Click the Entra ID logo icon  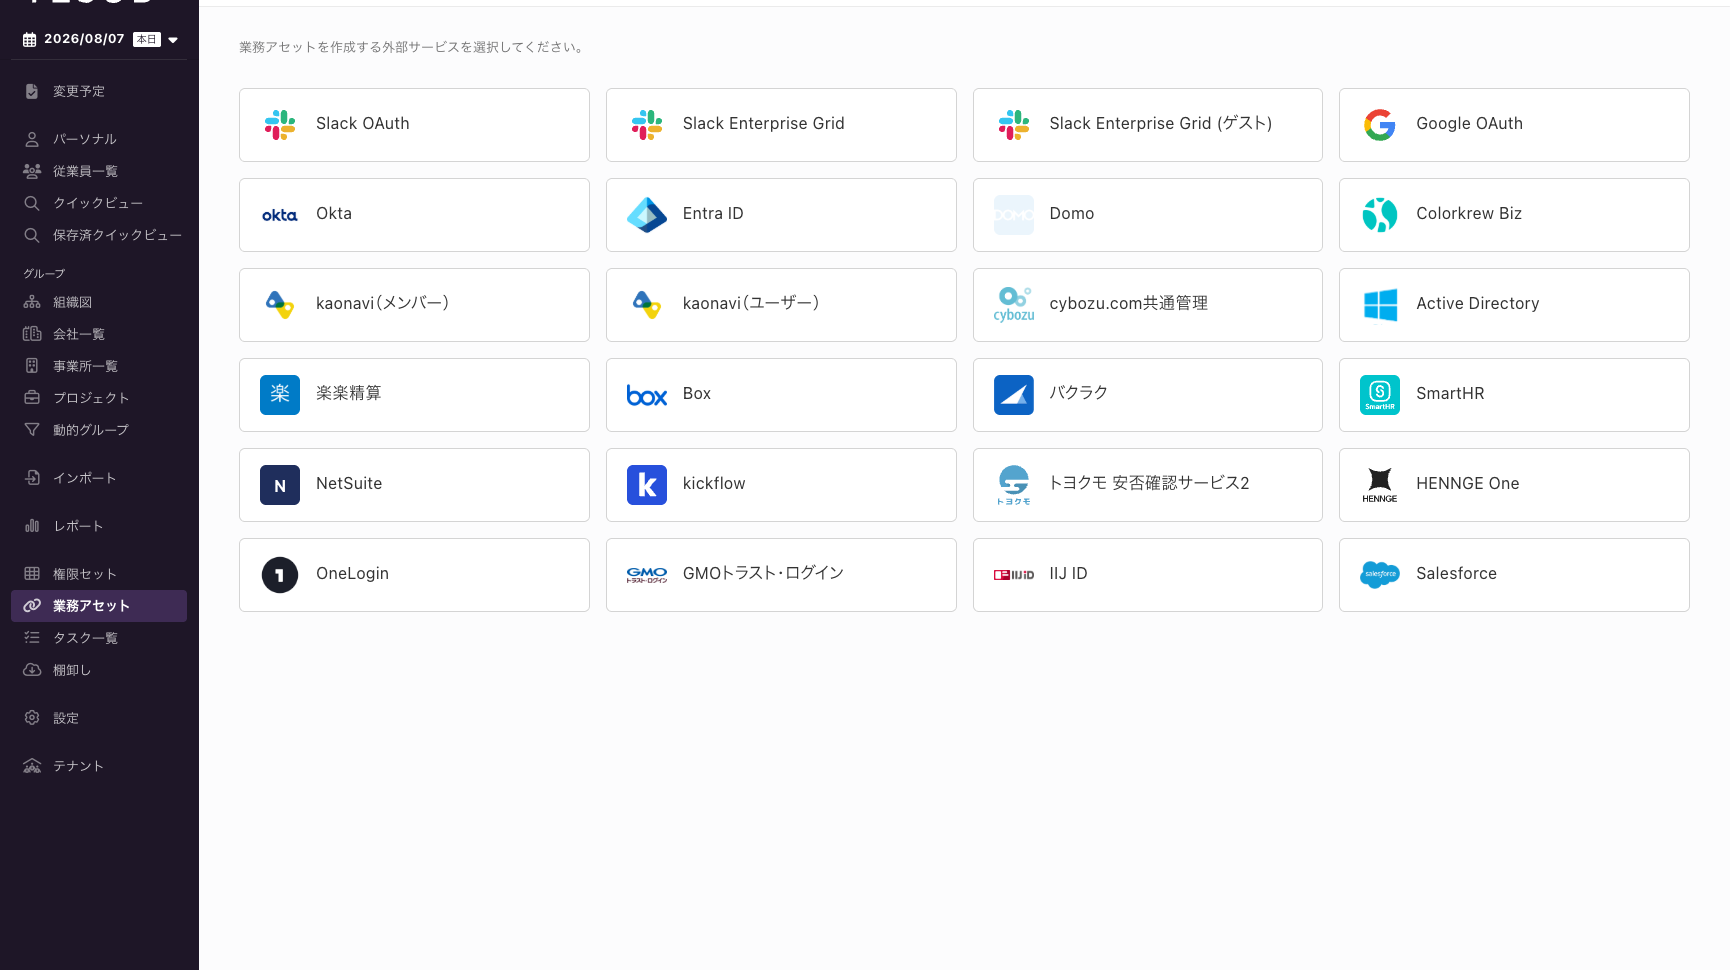click(x=647, y=215)
